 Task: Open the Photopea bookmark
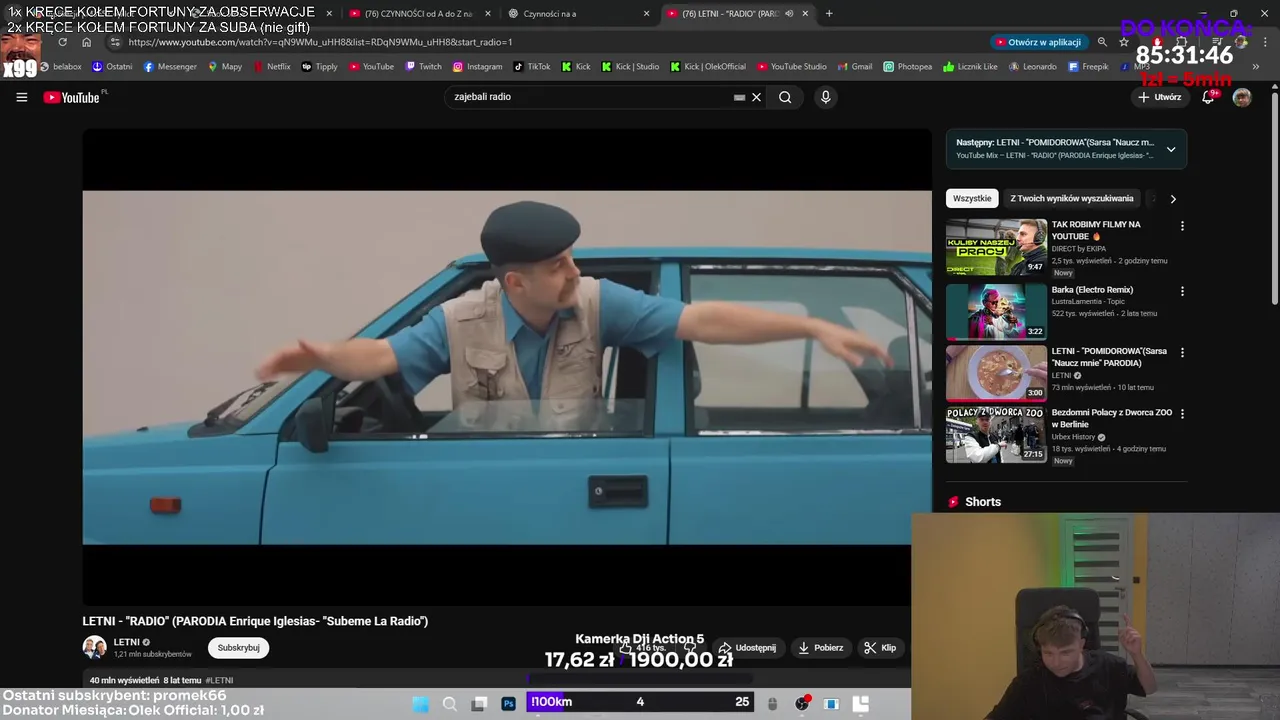pyautogui.click(x=907, y=67)
